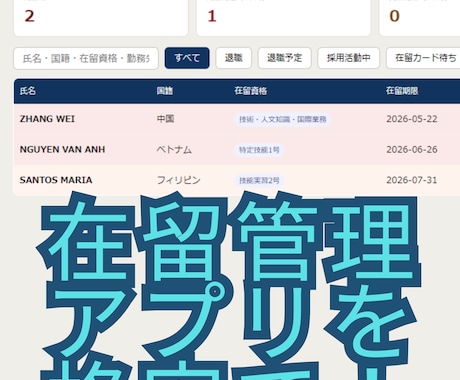Click the 中国 nationality cell
460x380 pixels.
[x=165, y=119]
